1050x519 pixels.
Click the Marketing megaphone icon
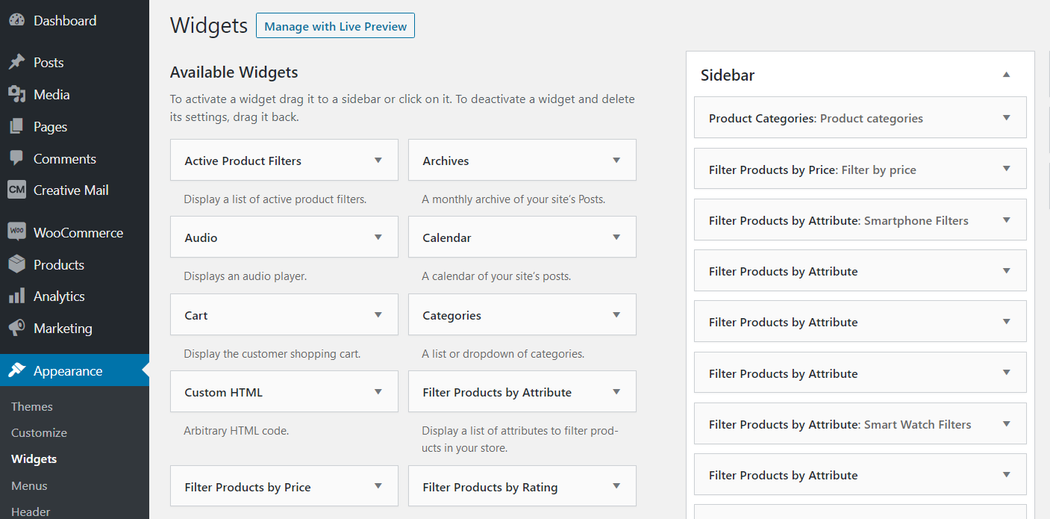tap(17, 328)
